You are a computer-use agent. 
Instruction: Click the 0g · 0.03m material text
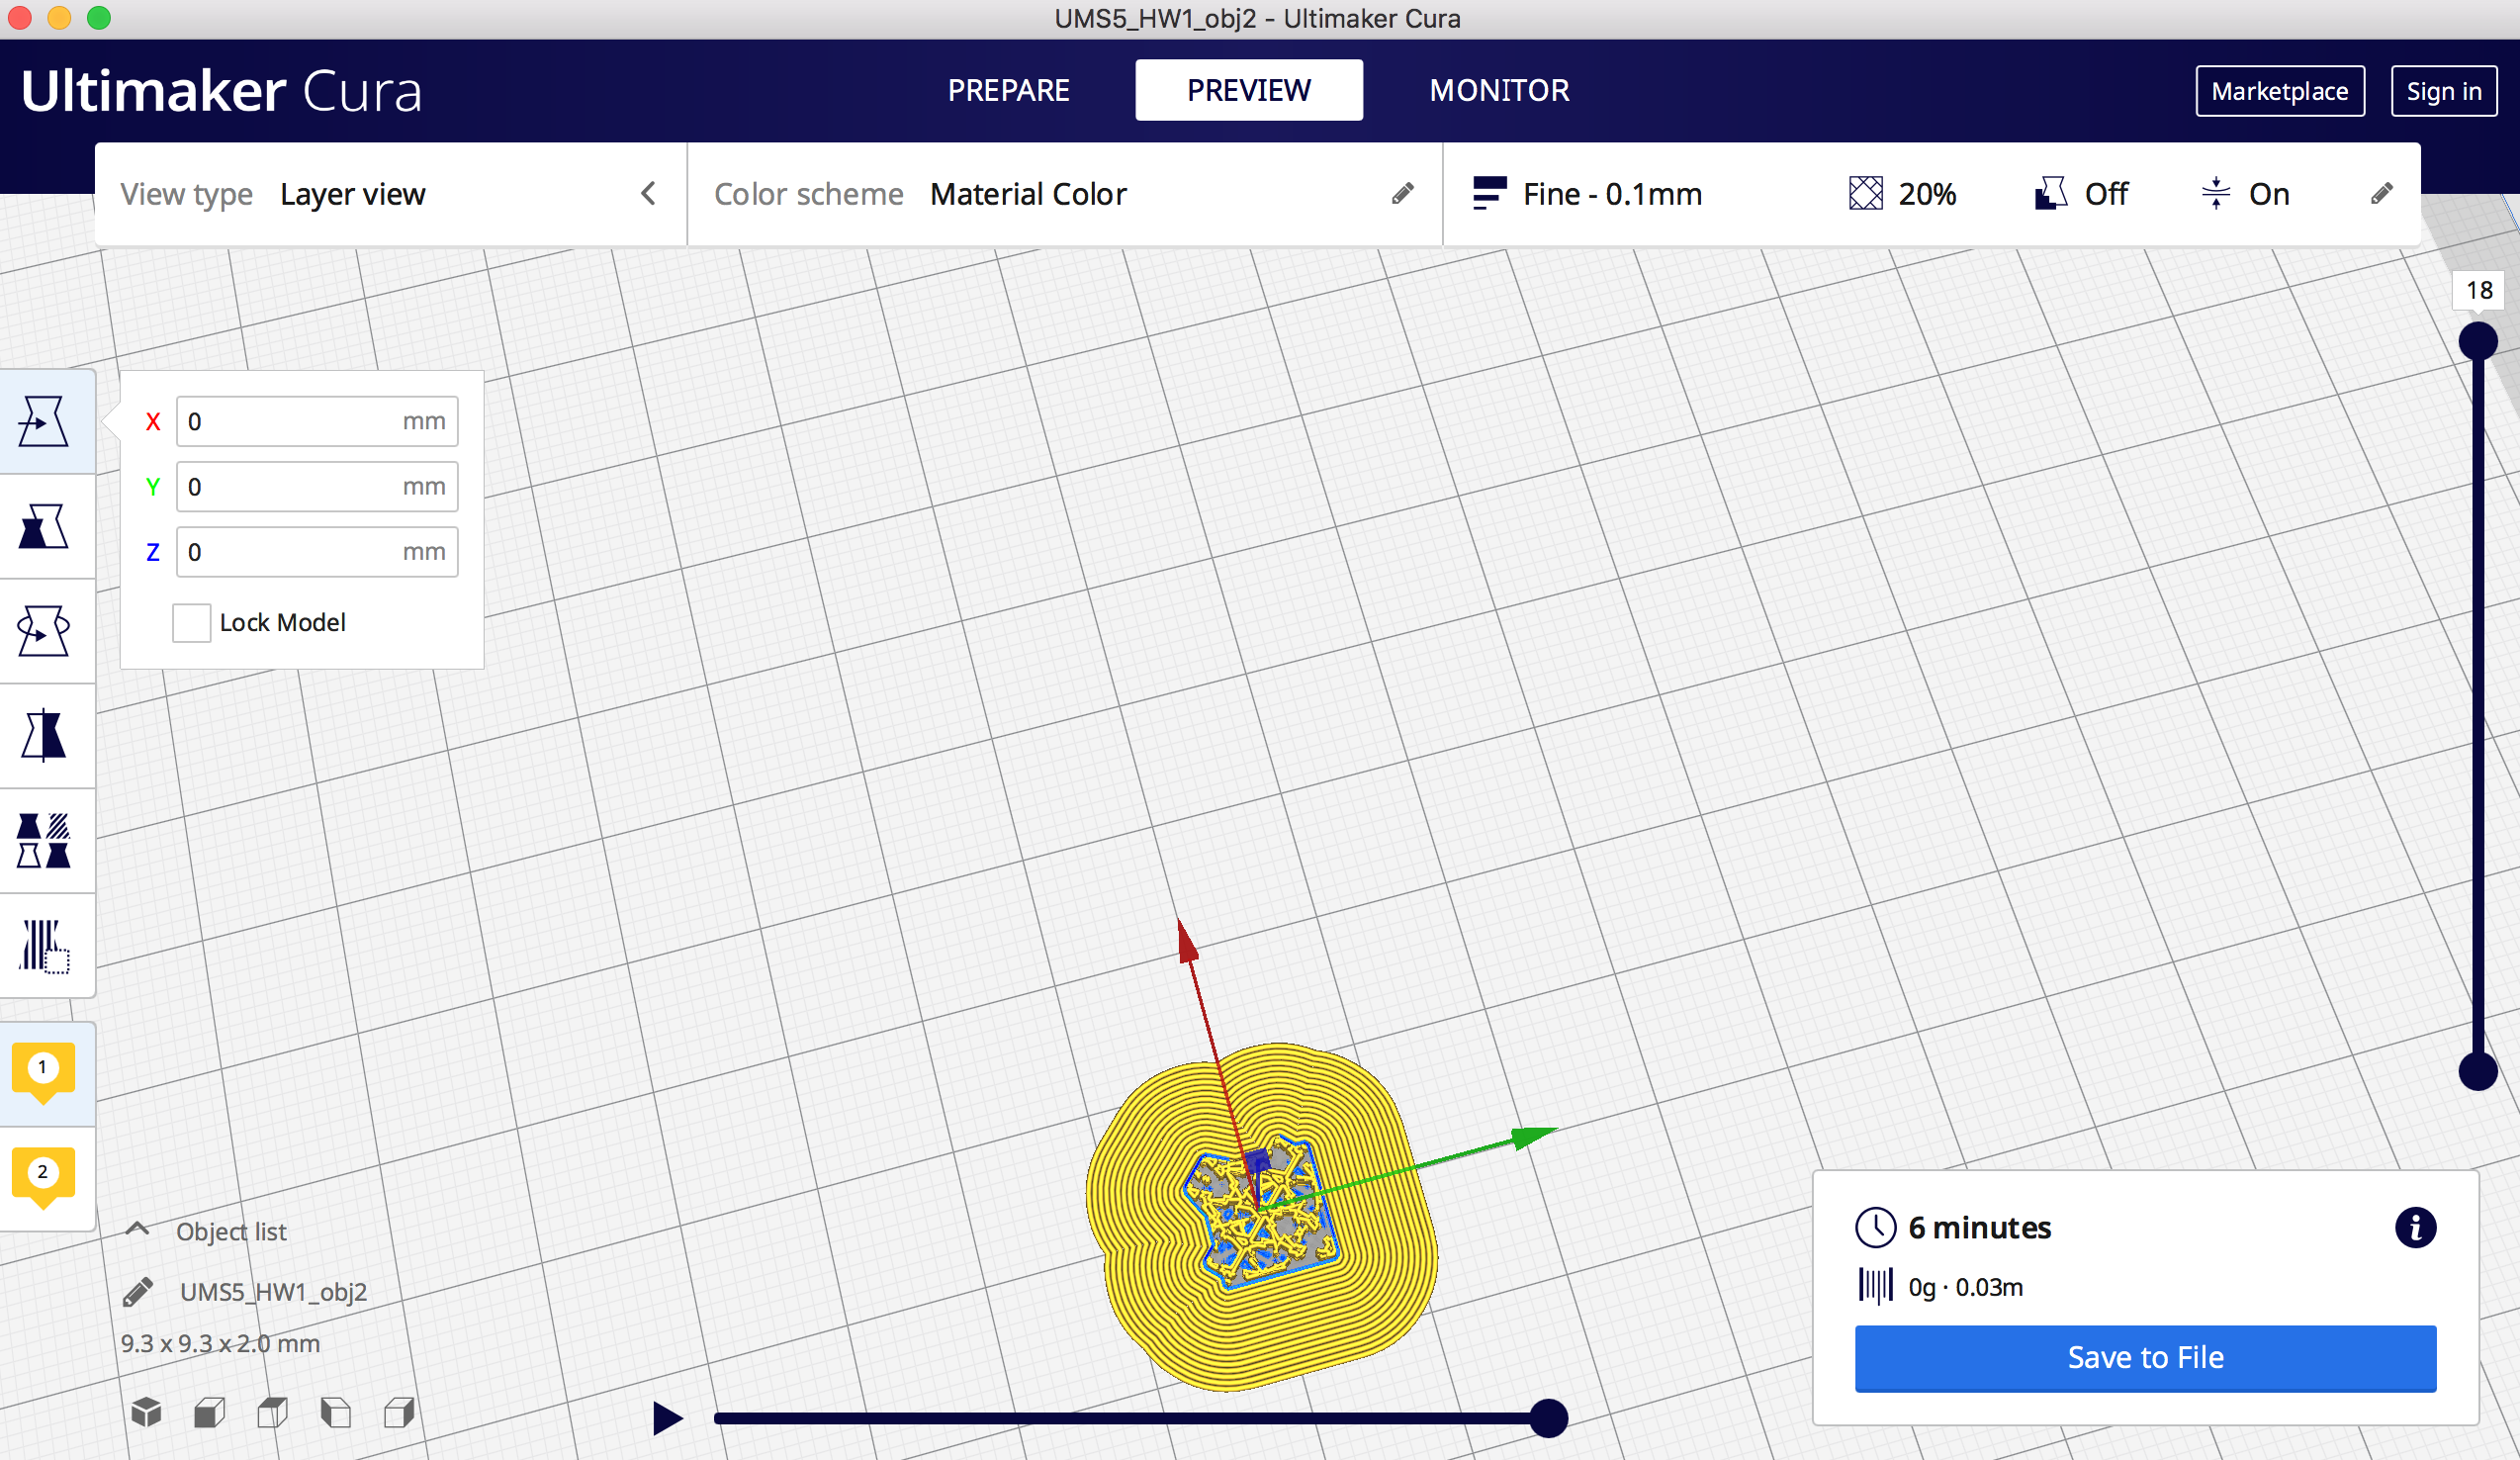(x=1965, y=1286)
